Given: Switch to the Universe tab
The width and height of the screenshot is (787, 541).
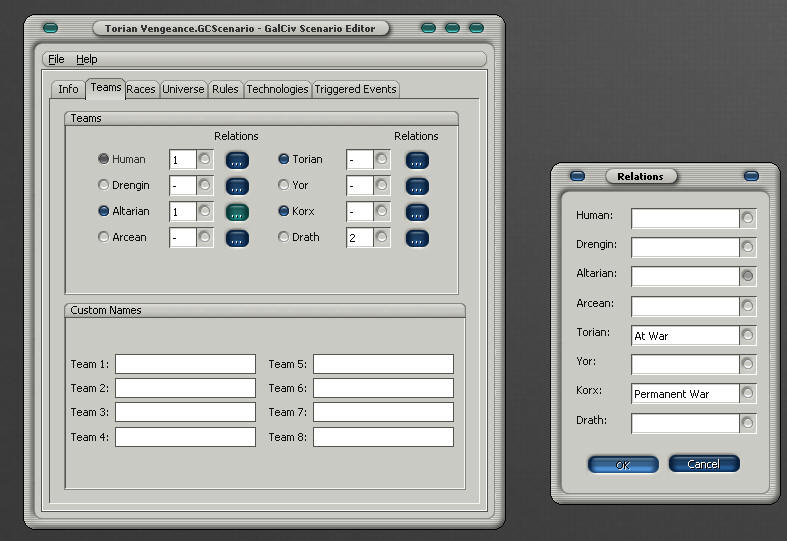Looking at the screenshot, I should click(183, 89).
